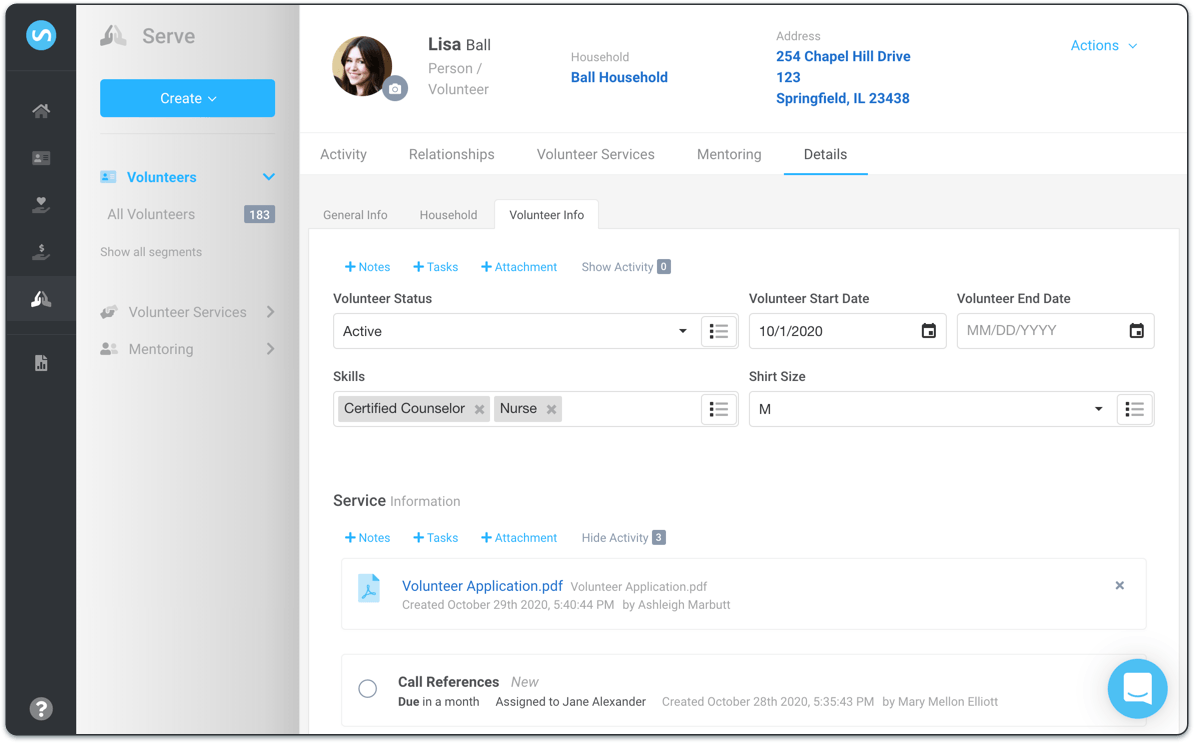1194x743 pixels.
Task: Open the giving hand-dollar sidebar icon
Action: [x=41, y=252]
